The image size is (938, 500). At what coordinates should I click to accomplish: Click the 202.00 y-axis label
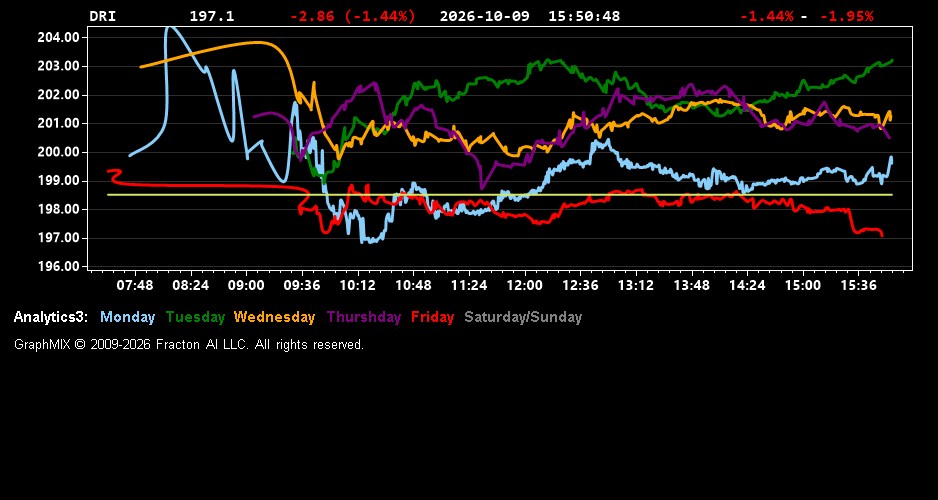(x=58, y=94)
